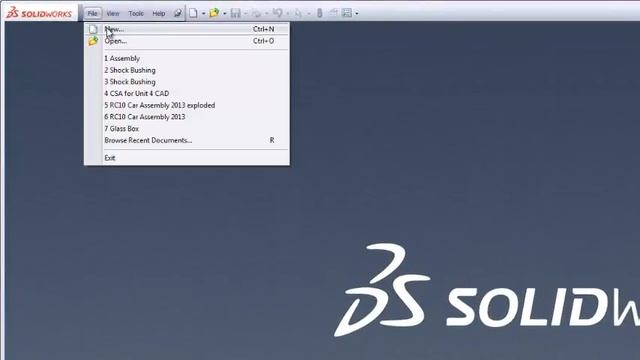Click the Save toolbar icon
This screenshot has height=360, width=640.
[x=236, y=13]
